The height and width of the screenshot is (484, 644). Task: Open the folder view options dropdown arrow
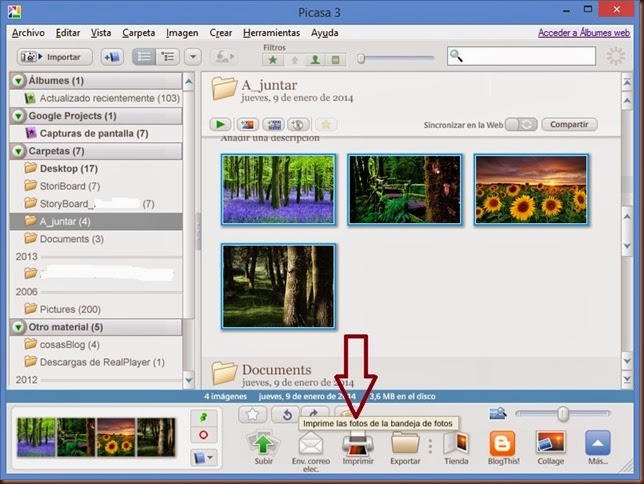(193, 57)
